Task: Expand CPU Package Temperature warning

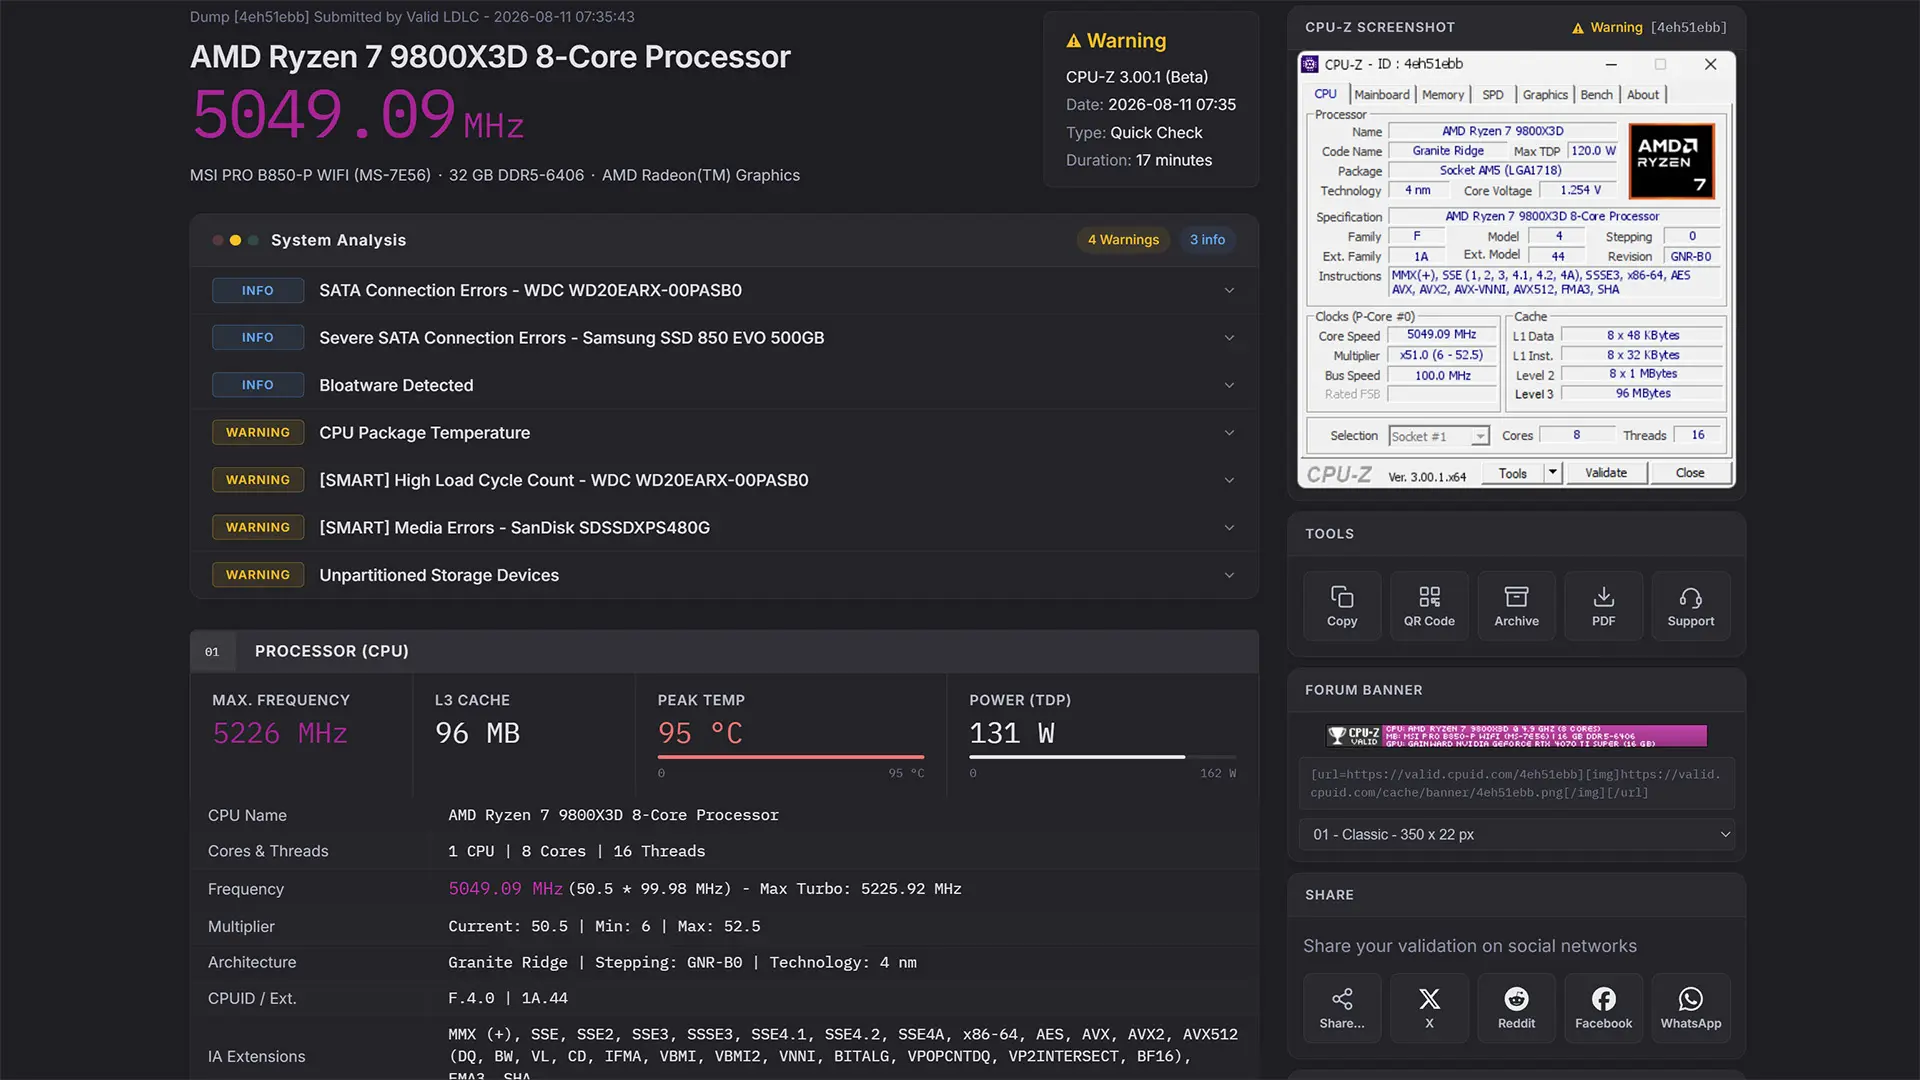Action: point(724,433)
